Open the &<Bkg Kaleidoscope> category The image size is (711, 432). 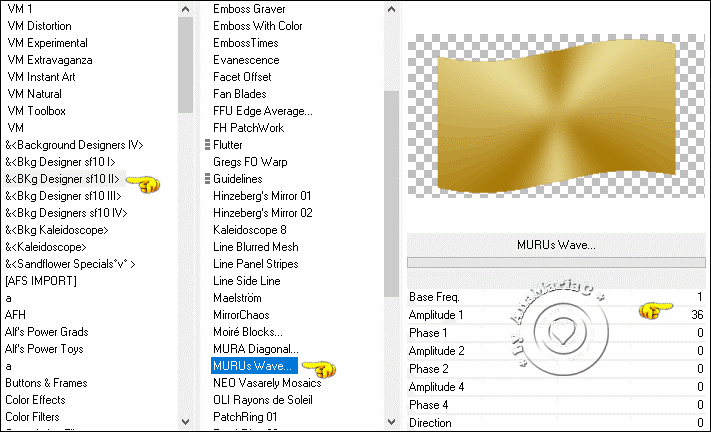point(57,230)
